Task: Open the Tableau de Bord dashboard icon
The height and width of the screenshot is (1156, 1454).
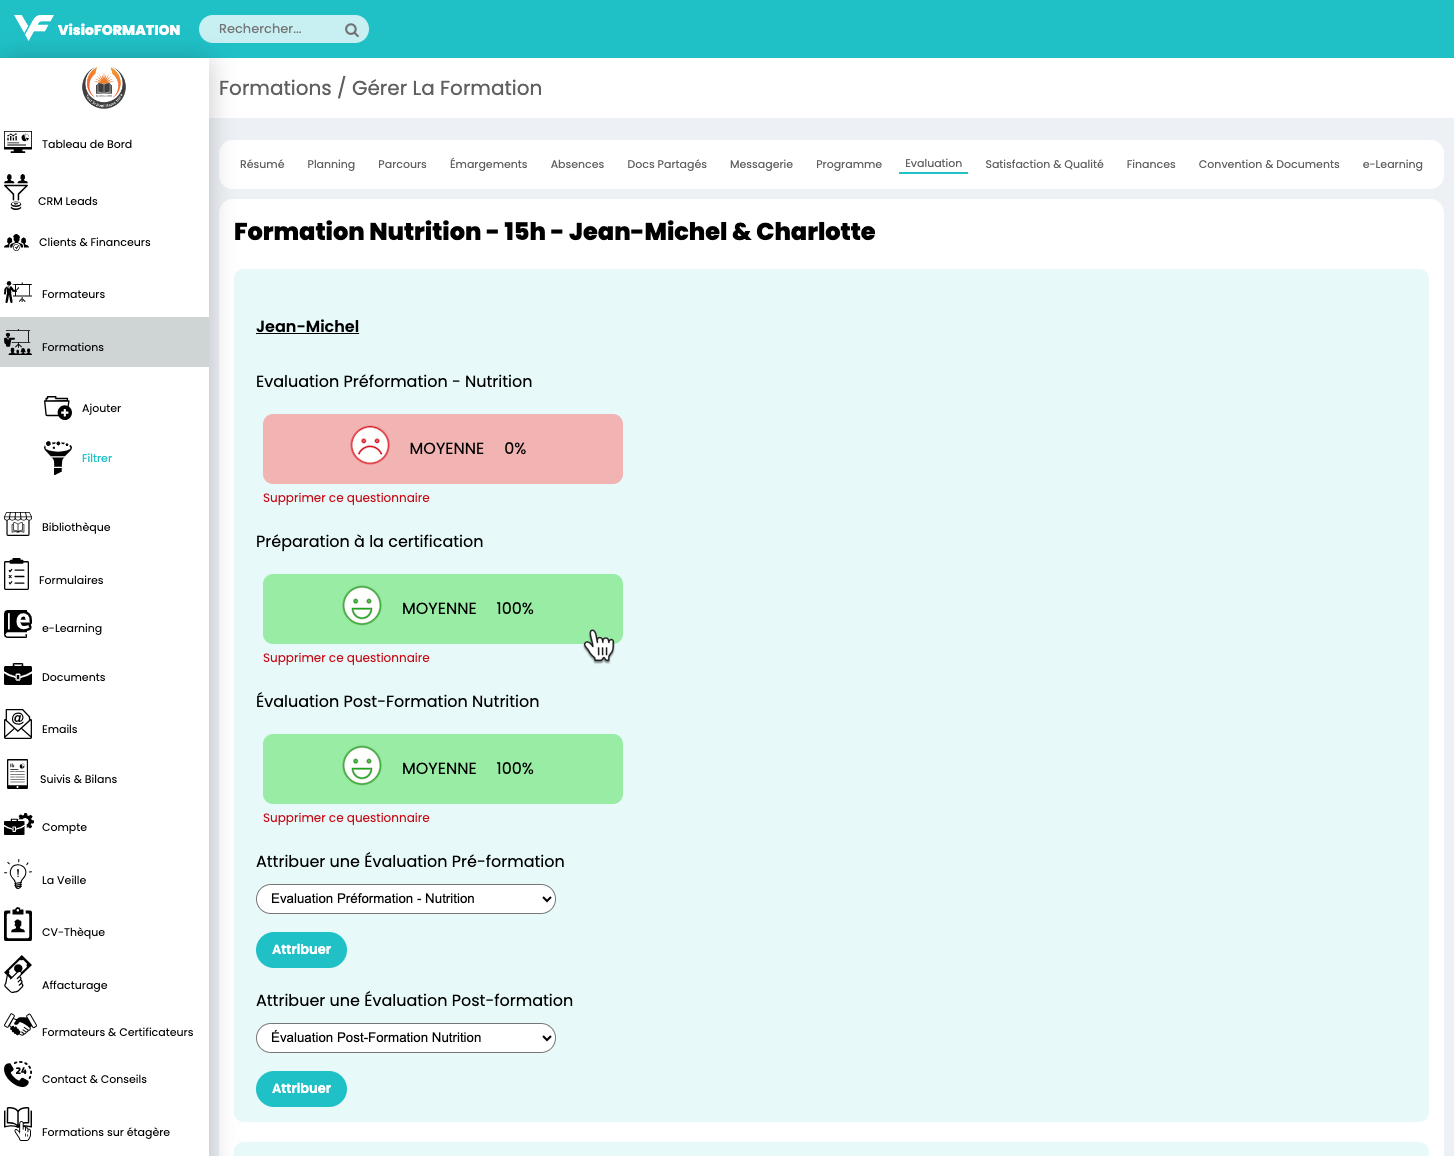Action: coord(18,142)
